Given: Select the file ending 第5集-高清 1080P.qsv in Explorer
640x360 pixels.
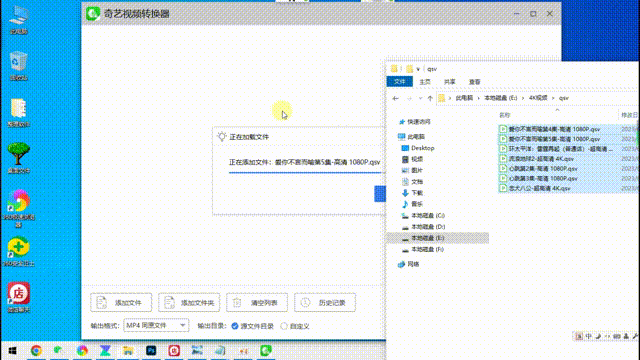Looking at the screenshot, I should (x=554, y=139).
